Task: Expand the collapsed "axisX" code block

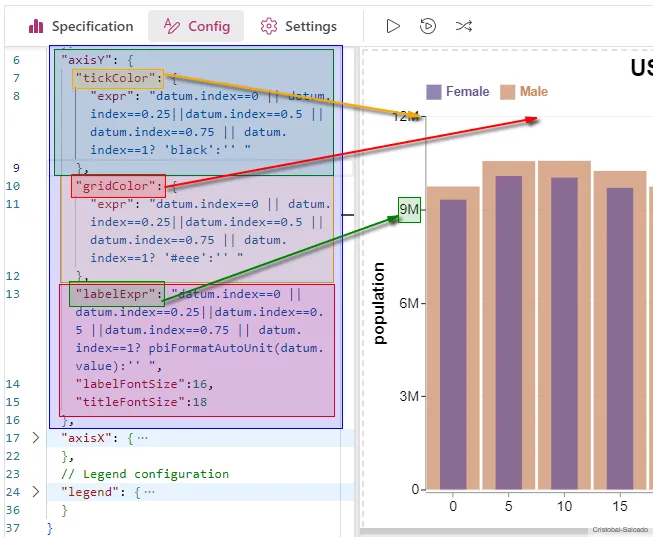Action: point(37,438)
